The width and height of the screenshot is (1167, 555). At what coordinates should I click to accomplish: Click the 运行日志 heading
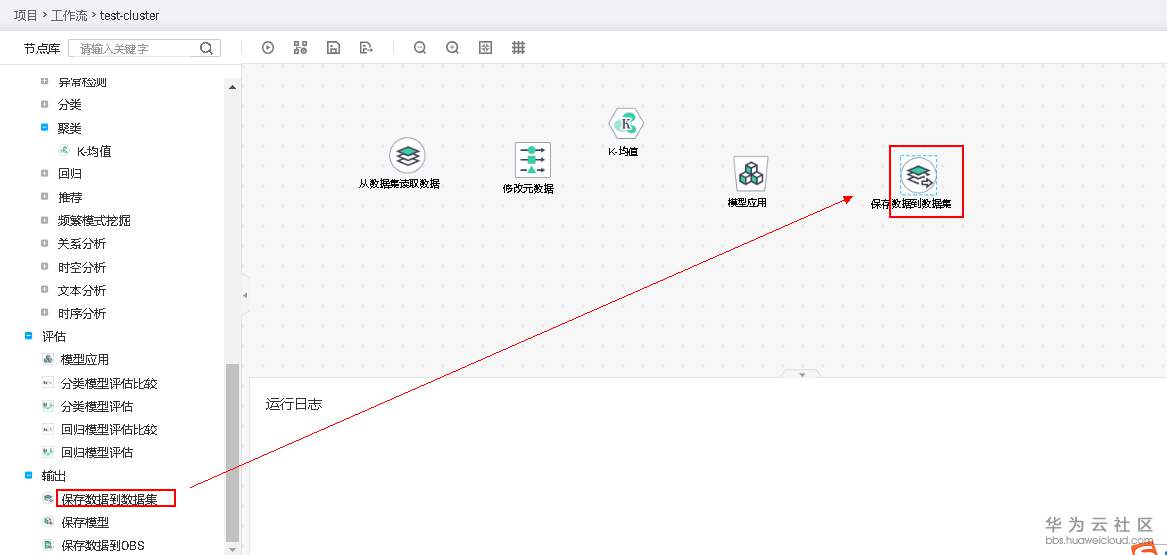tap(294, 404)
